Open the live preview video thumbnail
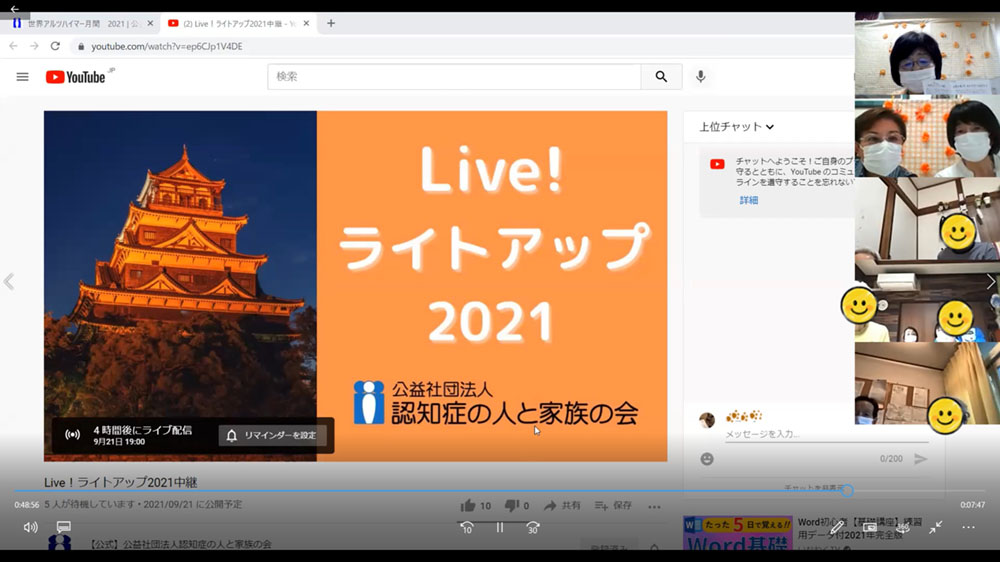The height and width of the screenshot is (562, 1000). coord(355,286)
